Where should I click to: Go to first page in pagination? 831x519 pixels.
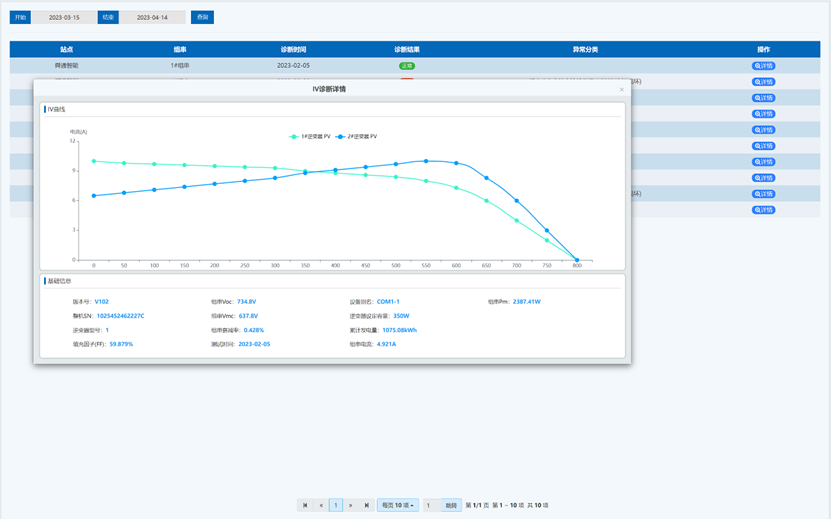[305, 506]
